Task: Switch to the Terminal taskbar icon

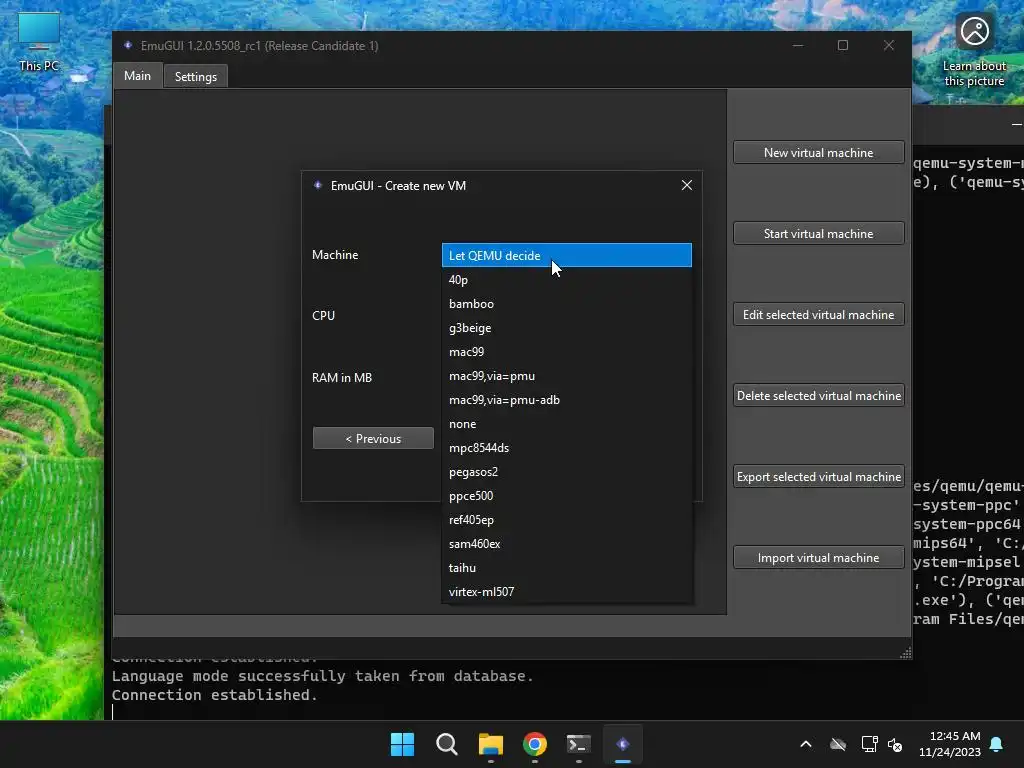Action: 579,744
